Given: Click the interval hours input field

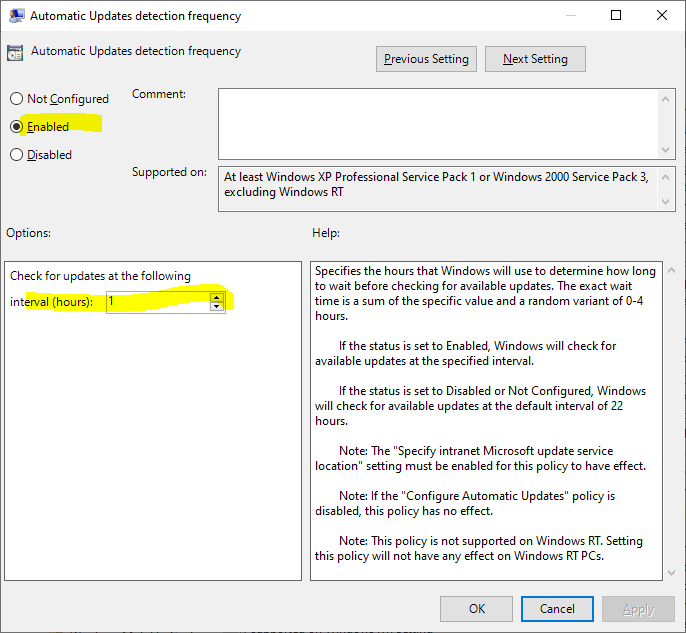Looking at the screenshot, I should 158,301.
